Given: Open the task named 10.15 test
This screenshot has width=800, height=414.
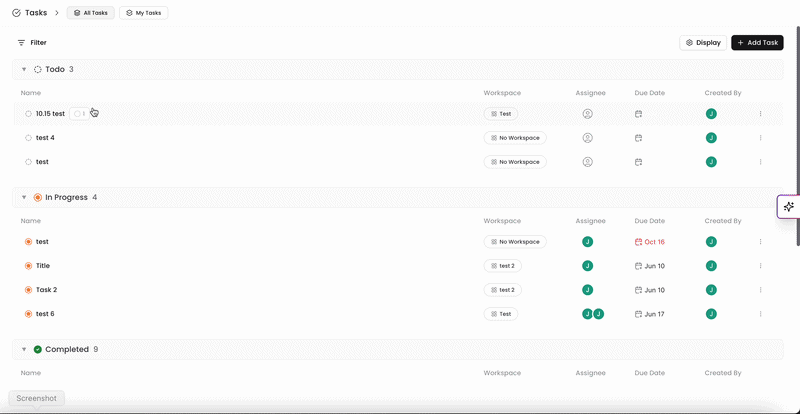Looking at the screenshot, I should [x=50, y=114].
